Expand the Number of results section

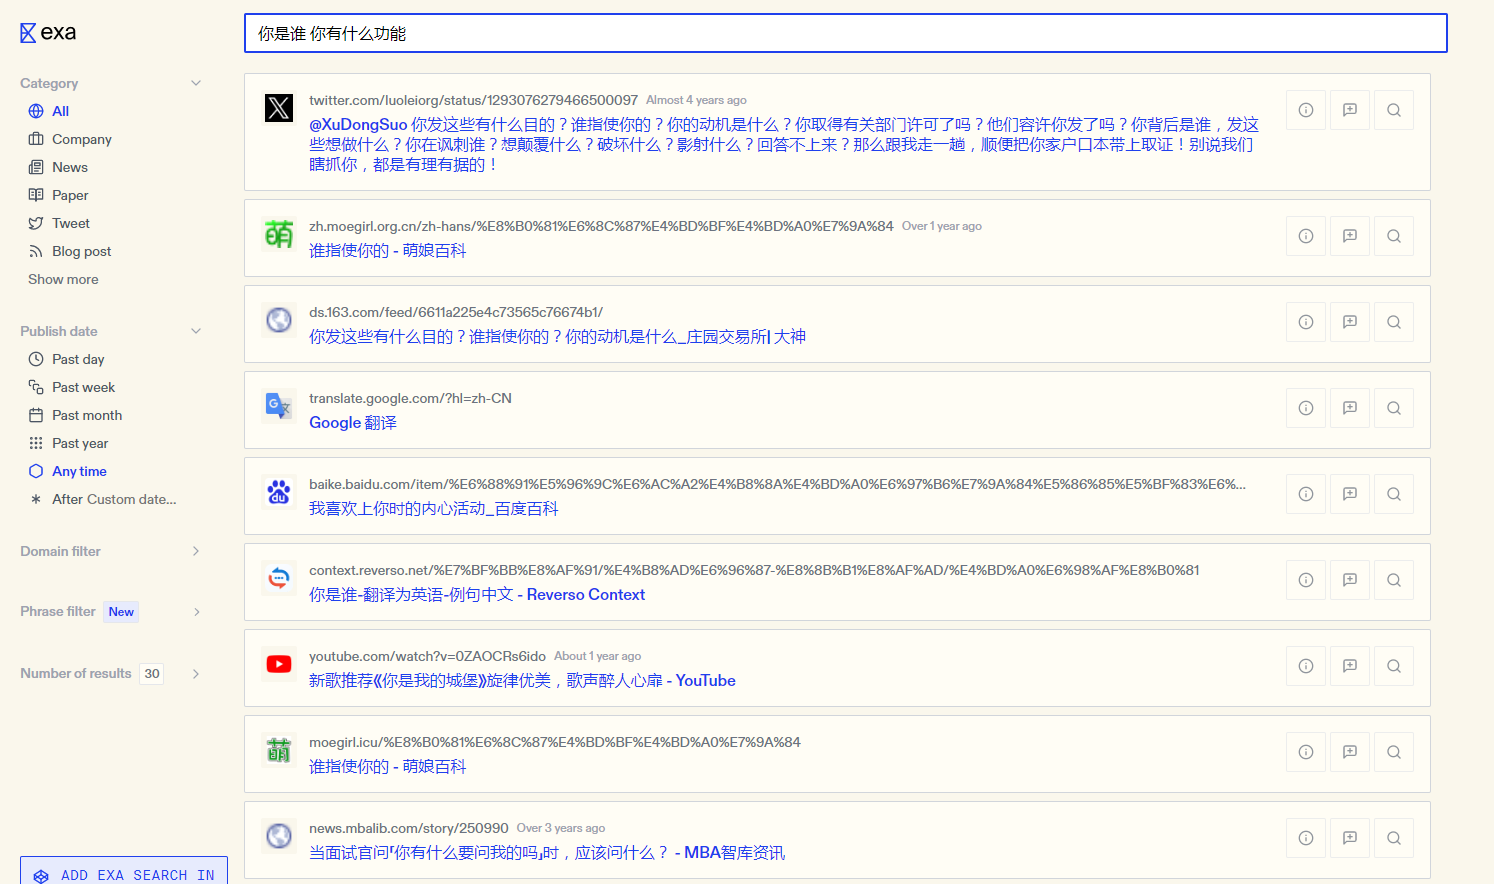[x=110, y=673]
